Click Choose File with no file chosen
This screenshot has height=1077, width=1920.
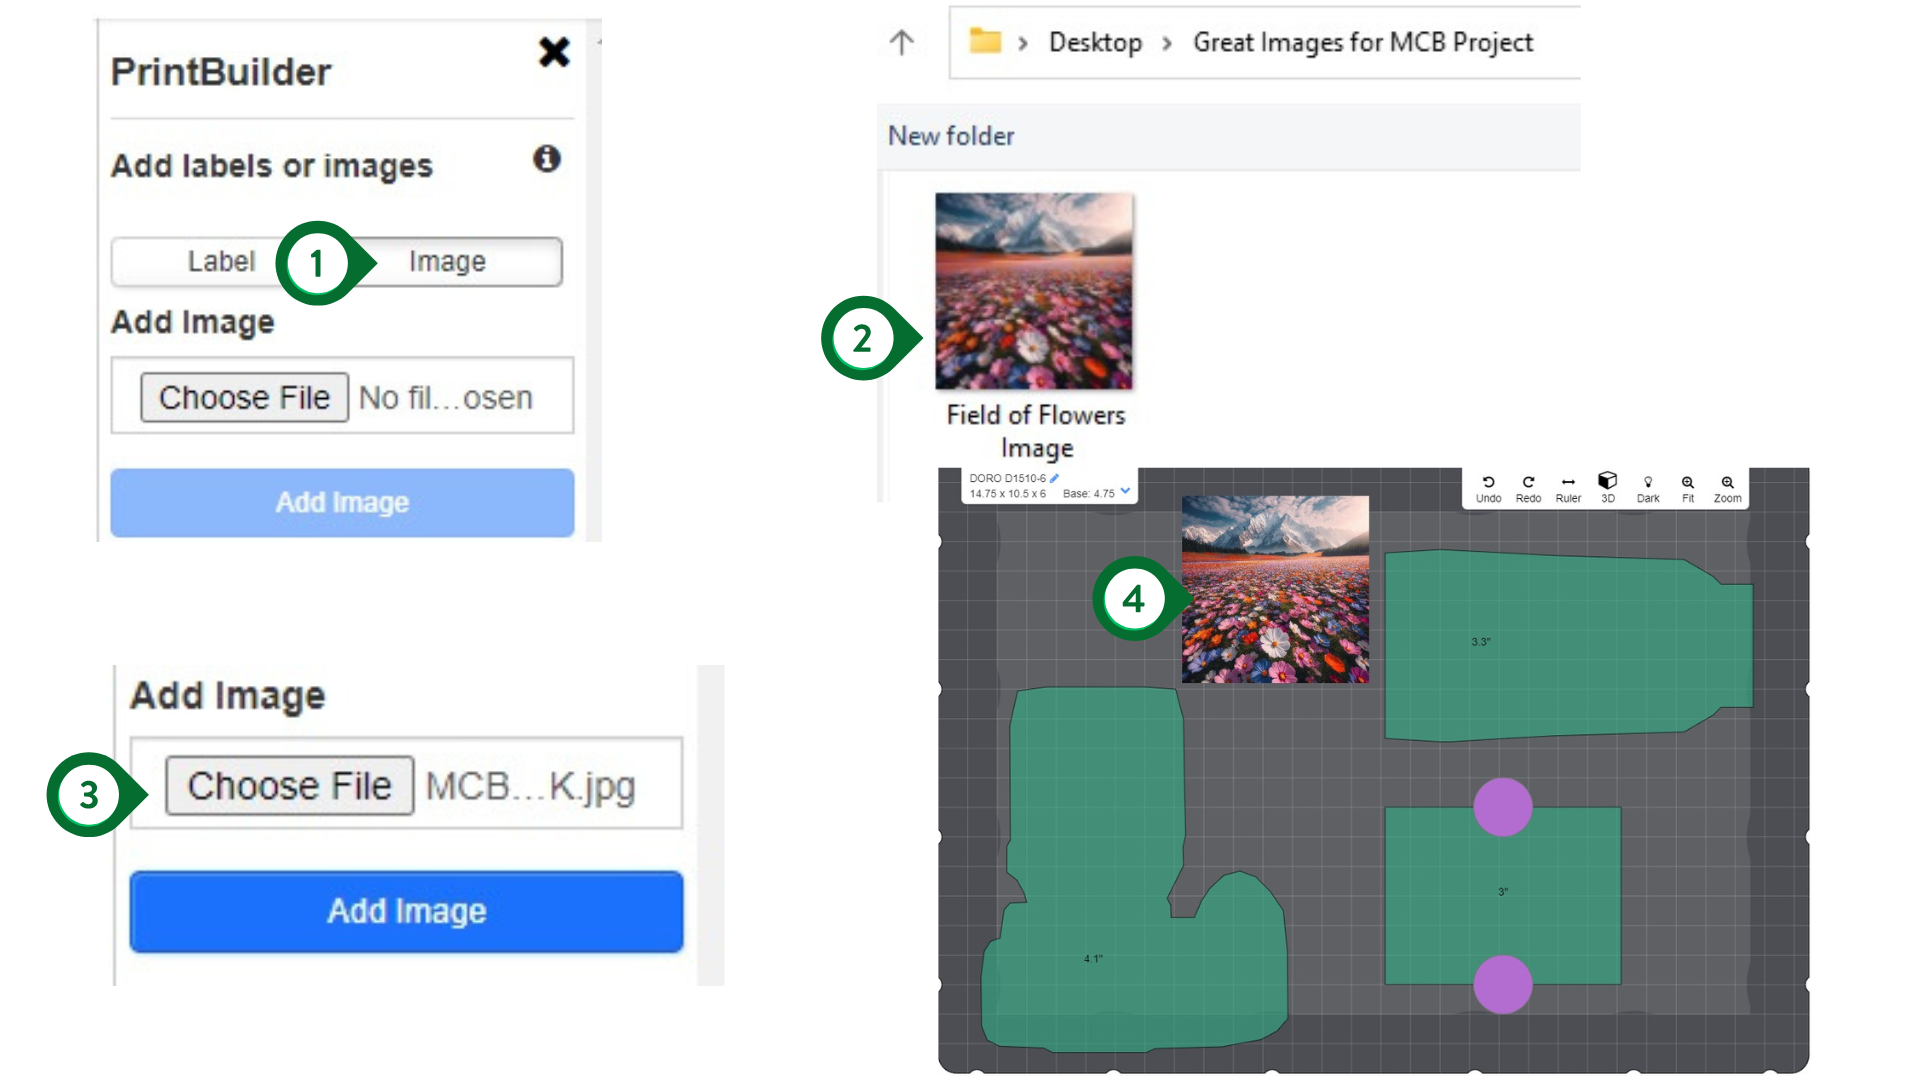click(x=244, y=397)
